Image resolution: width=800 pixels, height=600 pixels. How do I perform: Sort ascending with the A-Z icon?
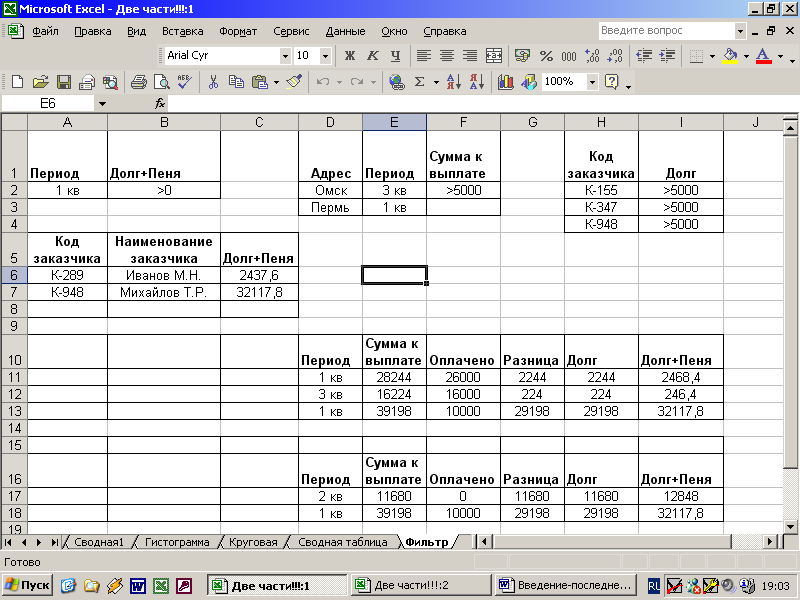pyautogui.click(x=454, y=82)
